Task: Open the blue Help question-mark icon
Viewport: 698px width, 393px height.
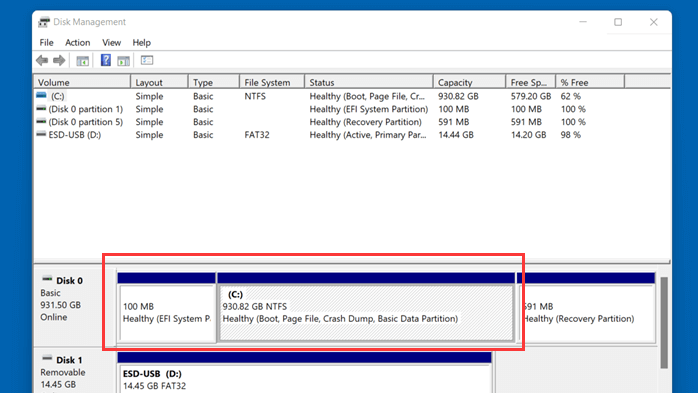Action: pyautogui.click(x=106, y=60)
